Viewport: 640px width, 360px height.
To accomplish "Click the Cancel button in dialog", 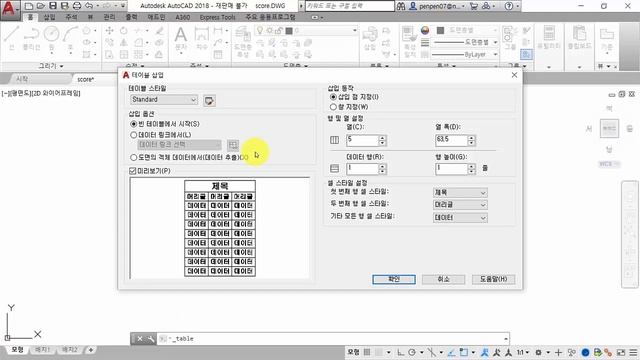I will 444,279.
